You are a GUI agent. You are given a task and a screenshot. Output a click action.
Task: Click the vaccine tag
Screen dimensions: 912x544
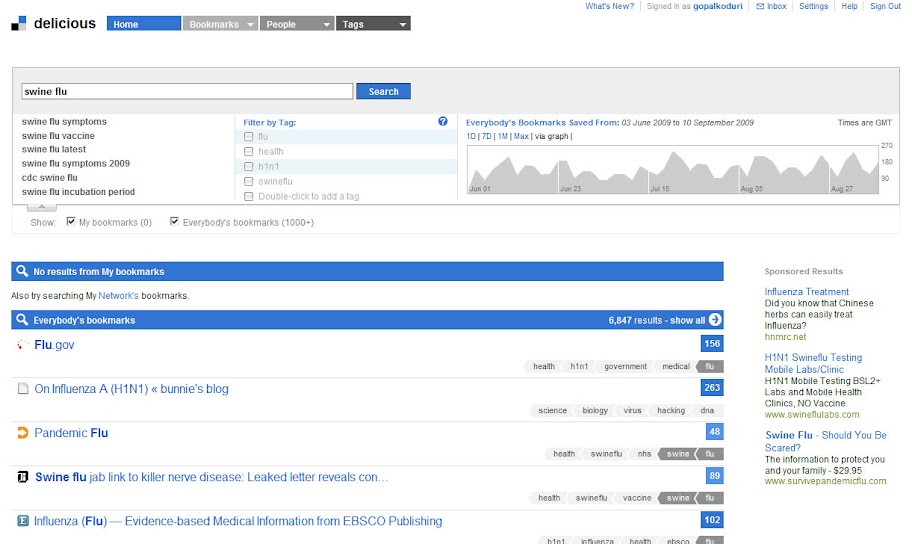637,498
